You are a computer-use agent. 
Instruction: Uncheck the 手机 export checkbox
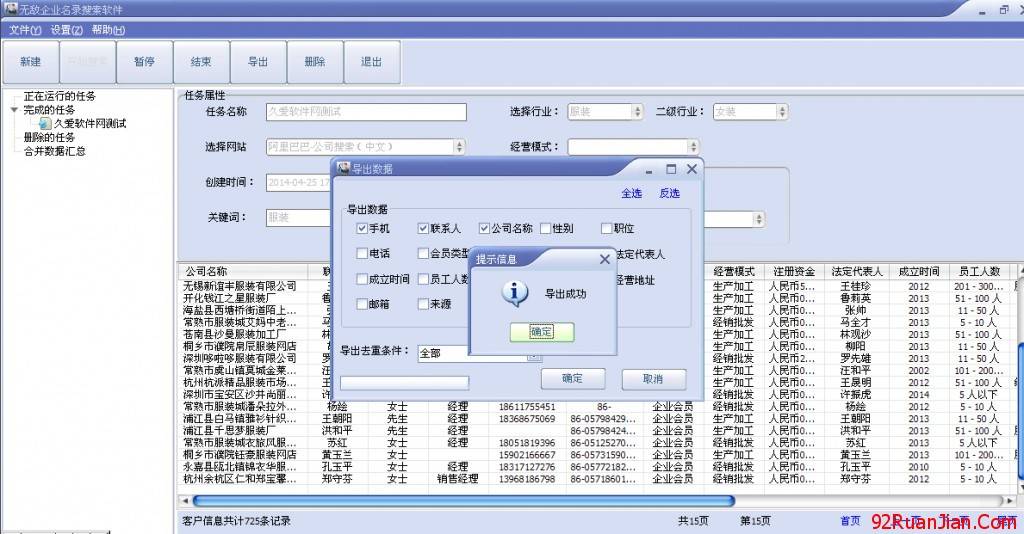(362, 228)
